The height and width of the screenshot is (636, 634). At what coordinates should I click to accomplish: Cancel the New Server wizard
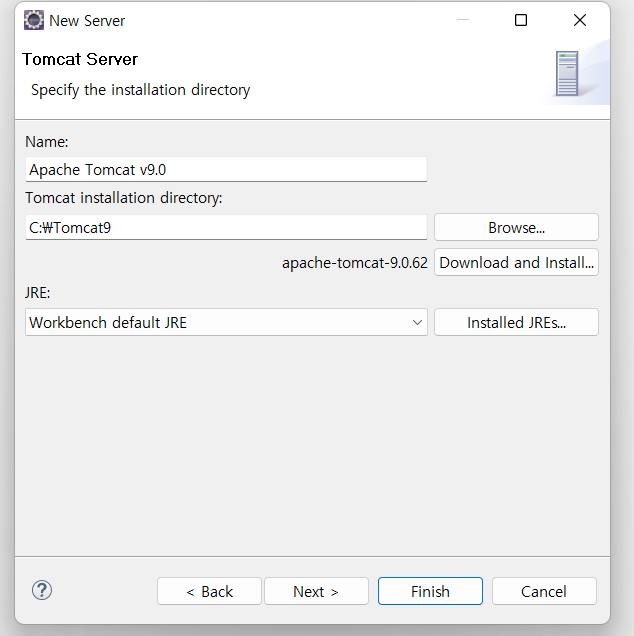coord(544,591)
